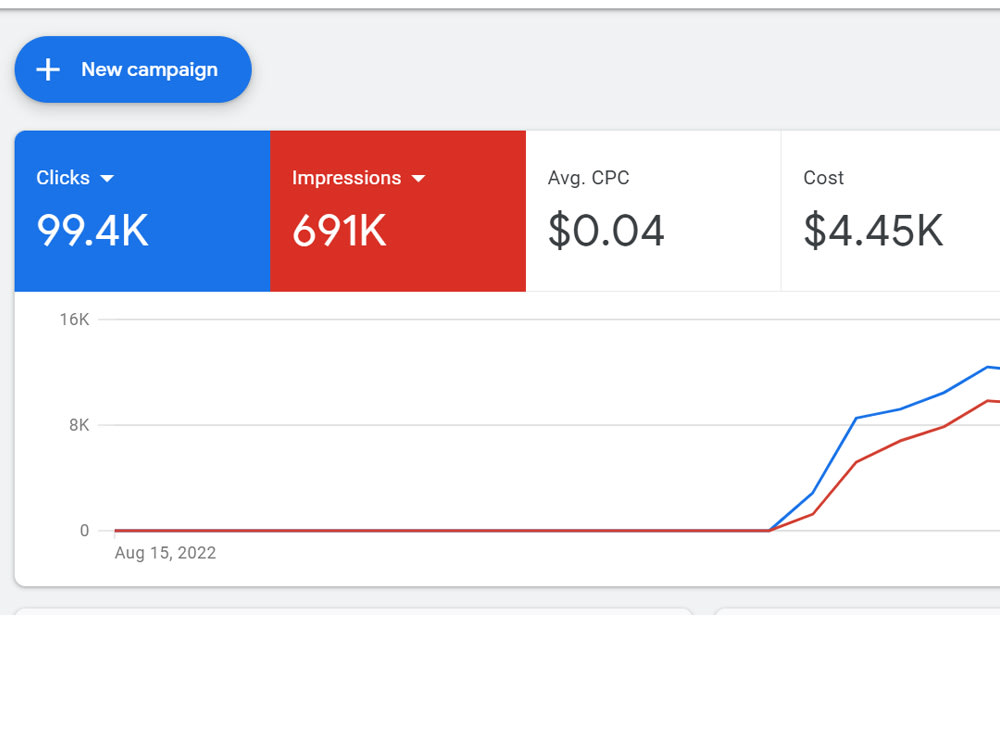Click the 0 axis label
This screenshot has height=750, width=1000.
[84, 531]
